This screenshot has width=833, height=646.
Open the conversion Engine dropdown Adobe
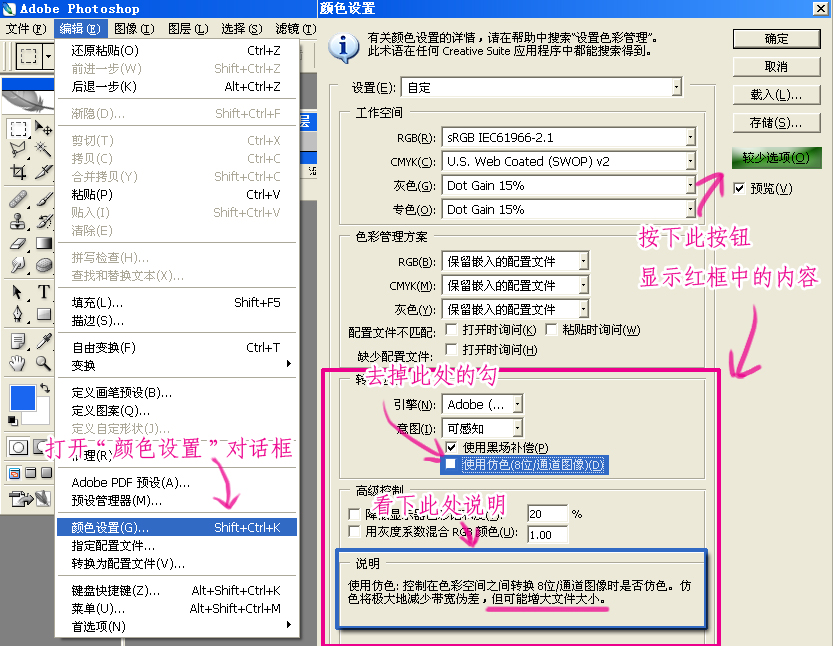click(482, 404)
